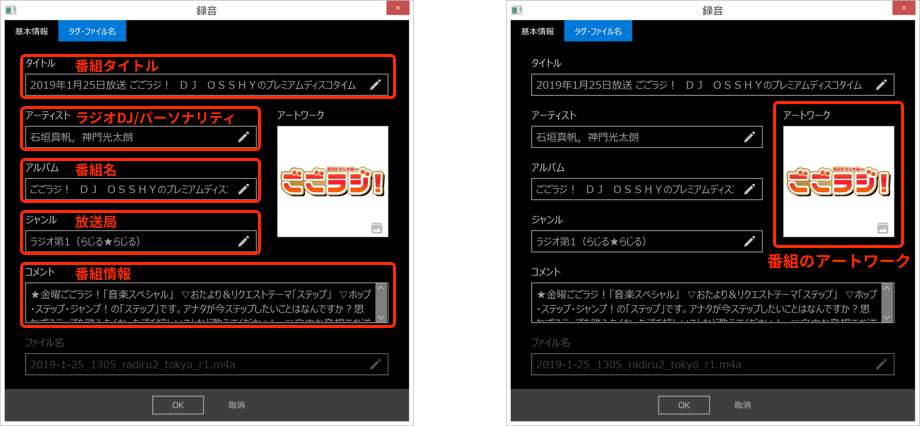Viewport: 920px width, 426px height.
Task: Switch to タグ・ファイル名 tab in right window
Action: [x=598, y=31]
